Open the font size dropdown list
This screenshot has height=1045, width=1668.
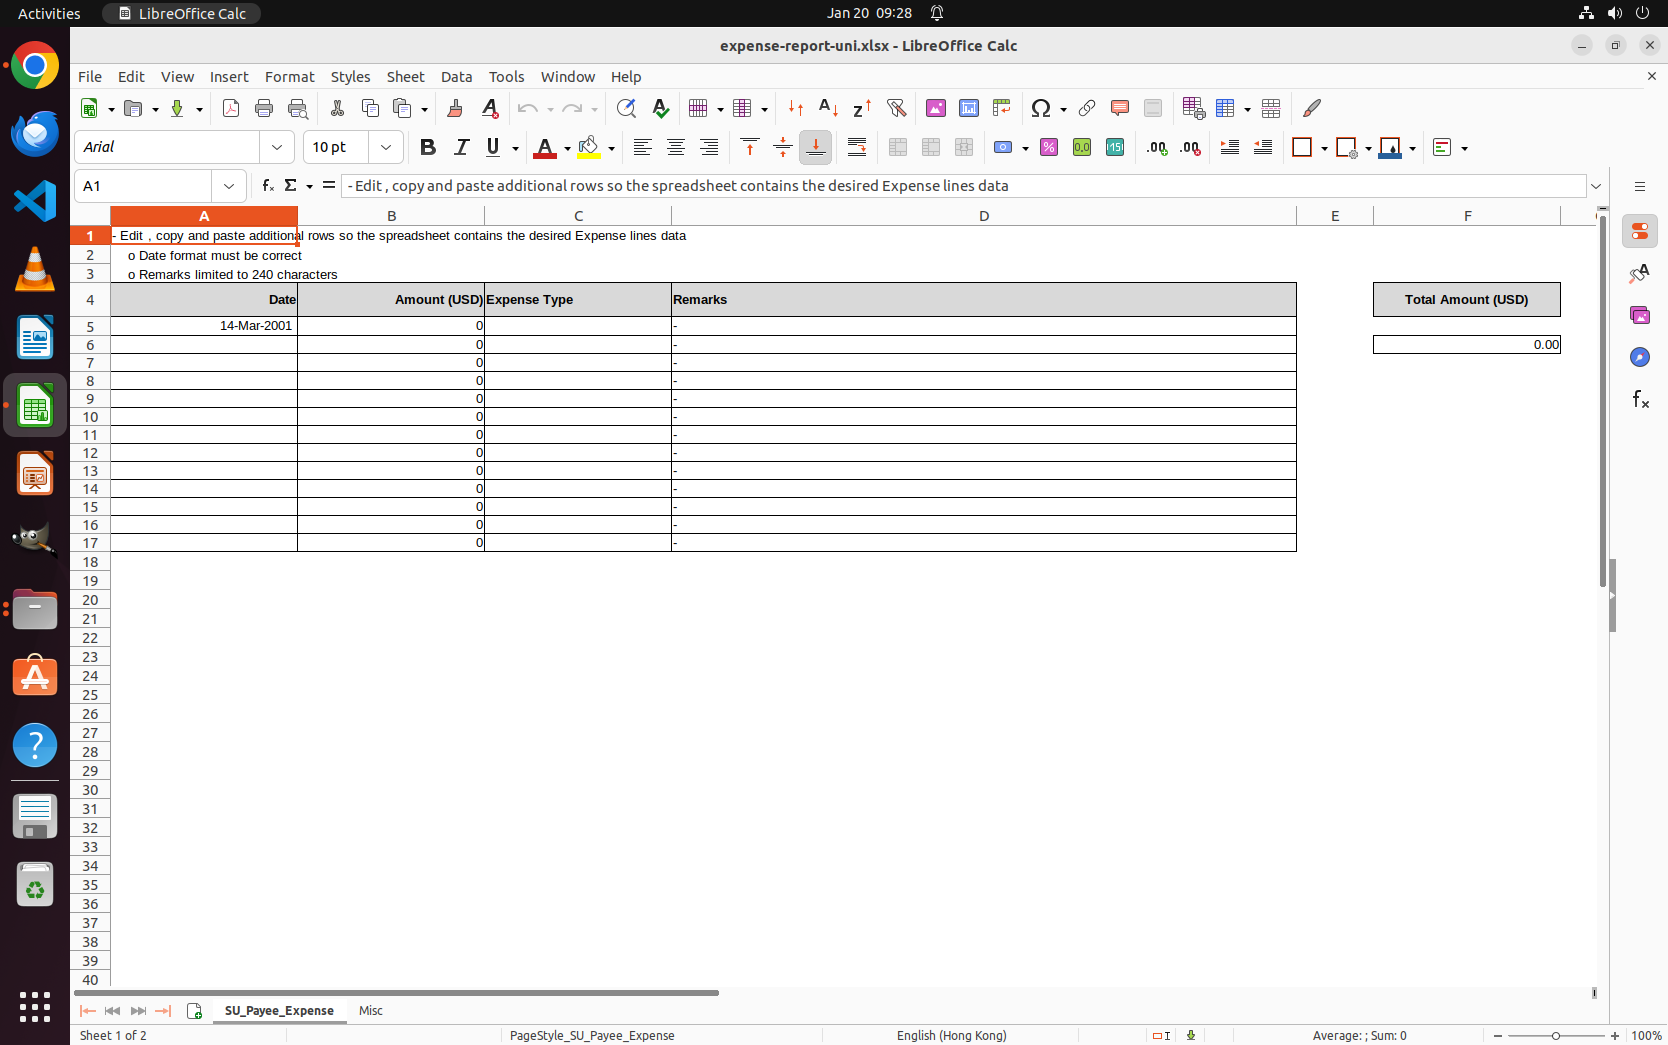point(386,147)
